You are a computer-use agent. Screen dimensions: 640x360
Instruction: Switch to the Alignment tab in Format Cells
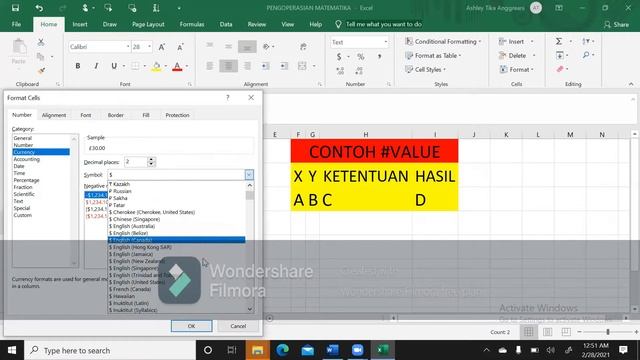[53, 115]
